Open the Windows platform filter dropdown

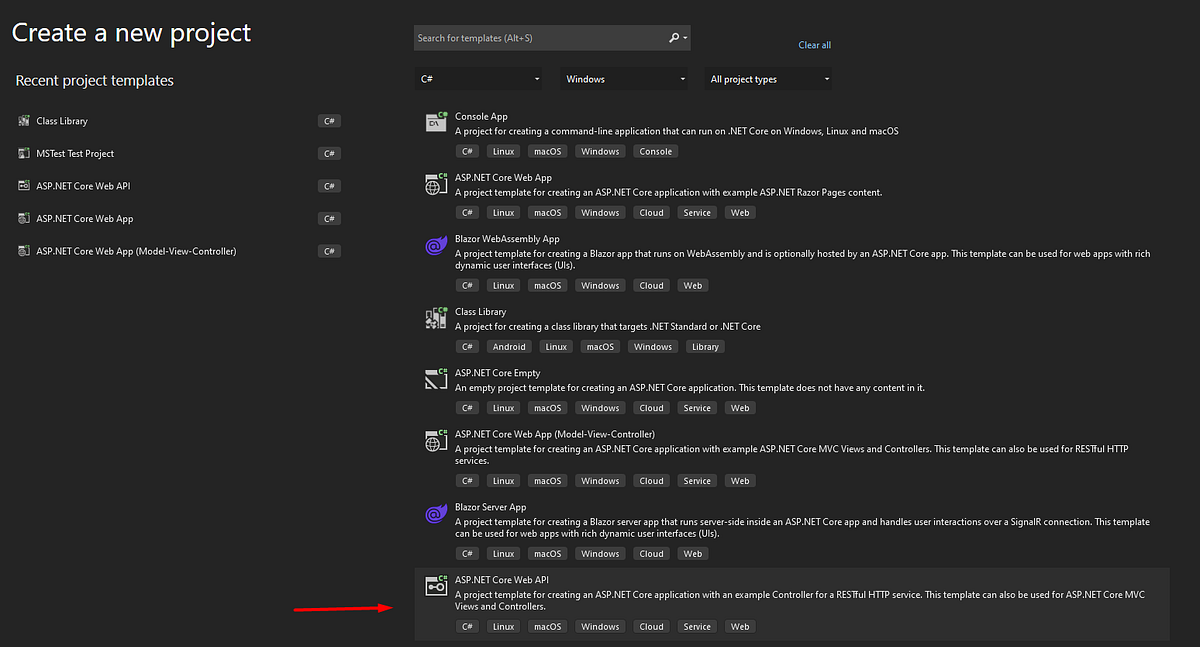(625, 79)
